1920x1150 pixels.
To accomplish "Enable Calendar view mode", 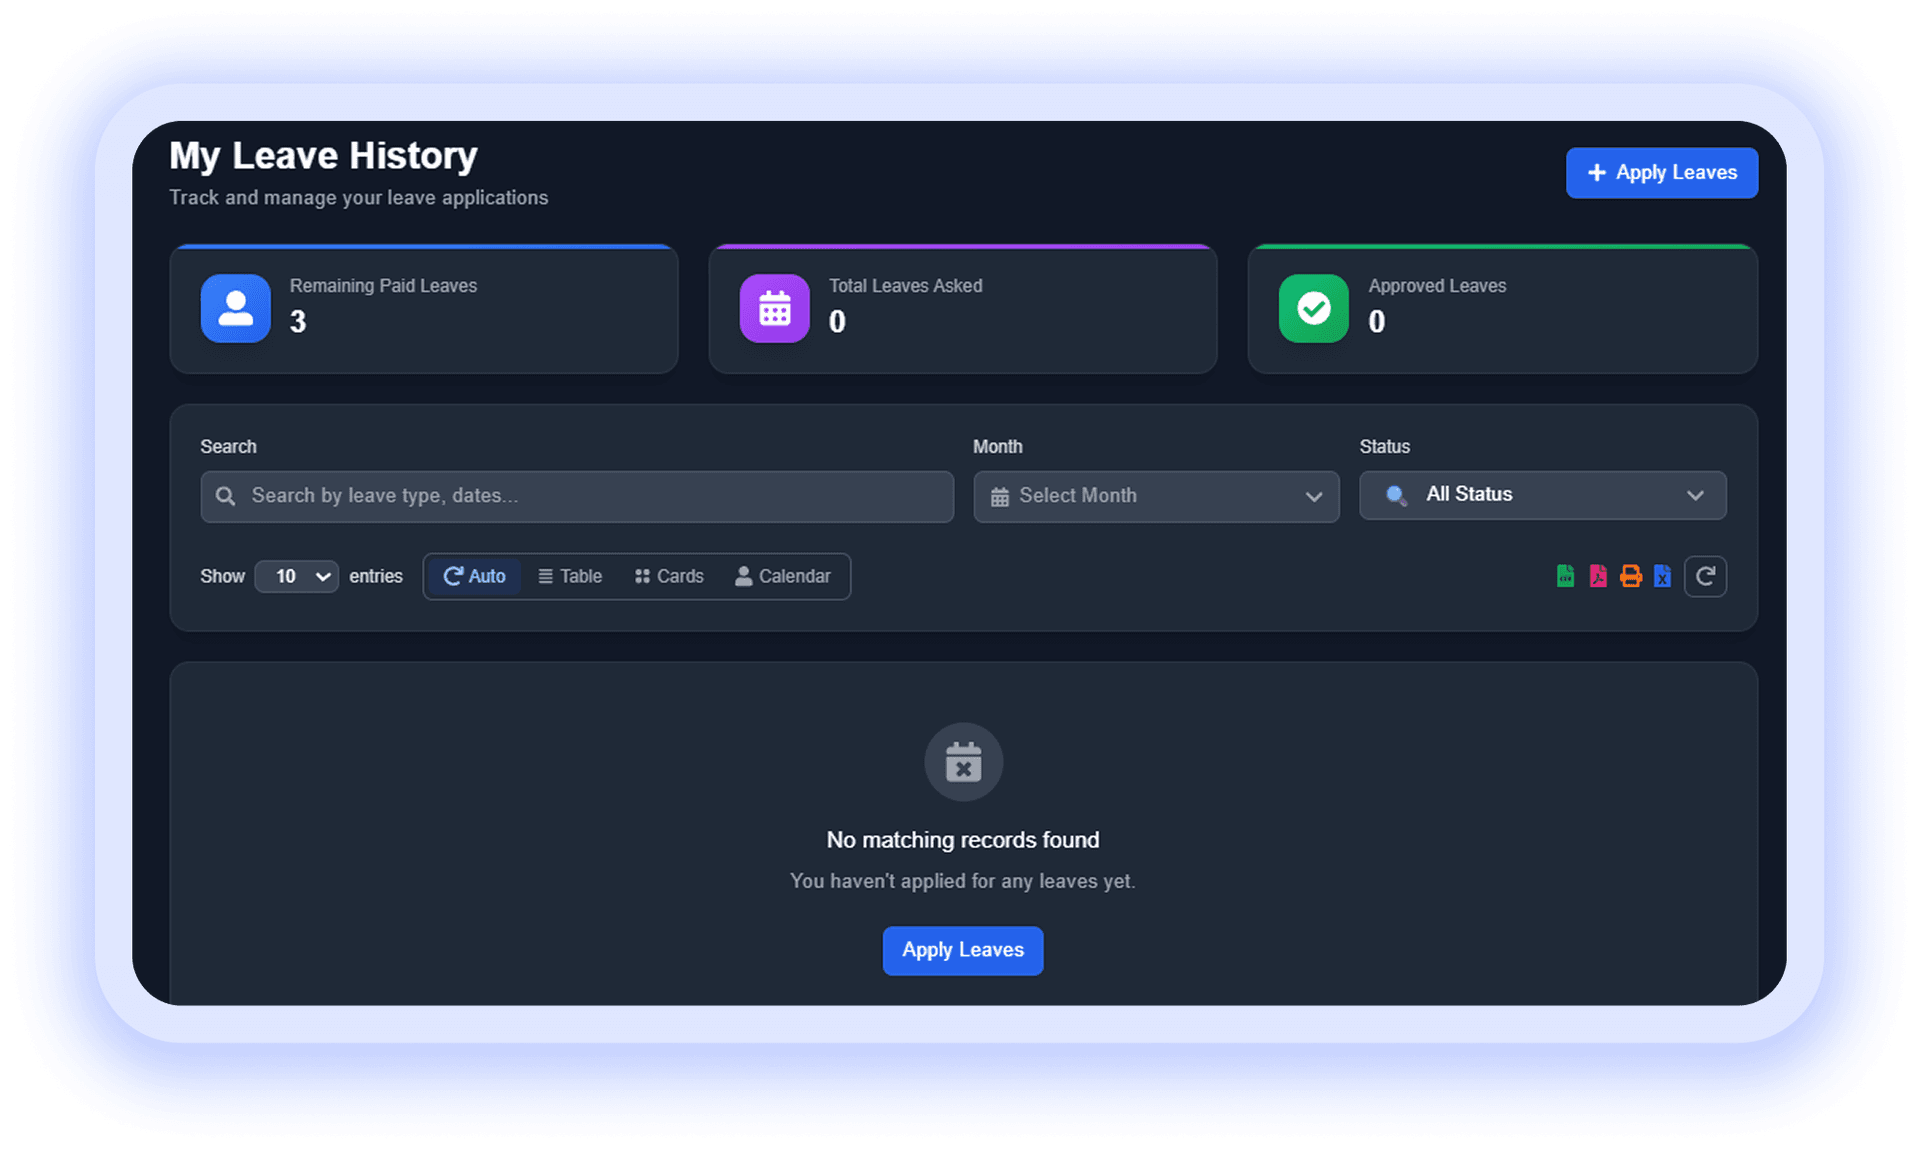I will pyautogui.click(x=784, y=576).
